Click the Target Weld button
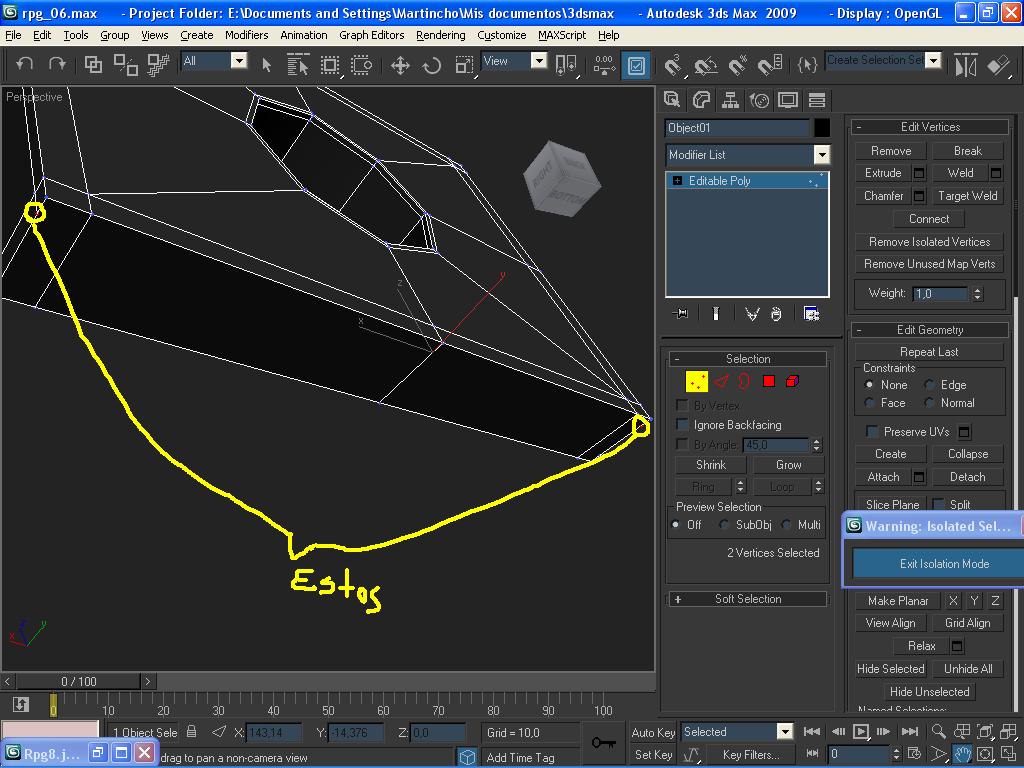1024x768 pixels. coord(967,196)
